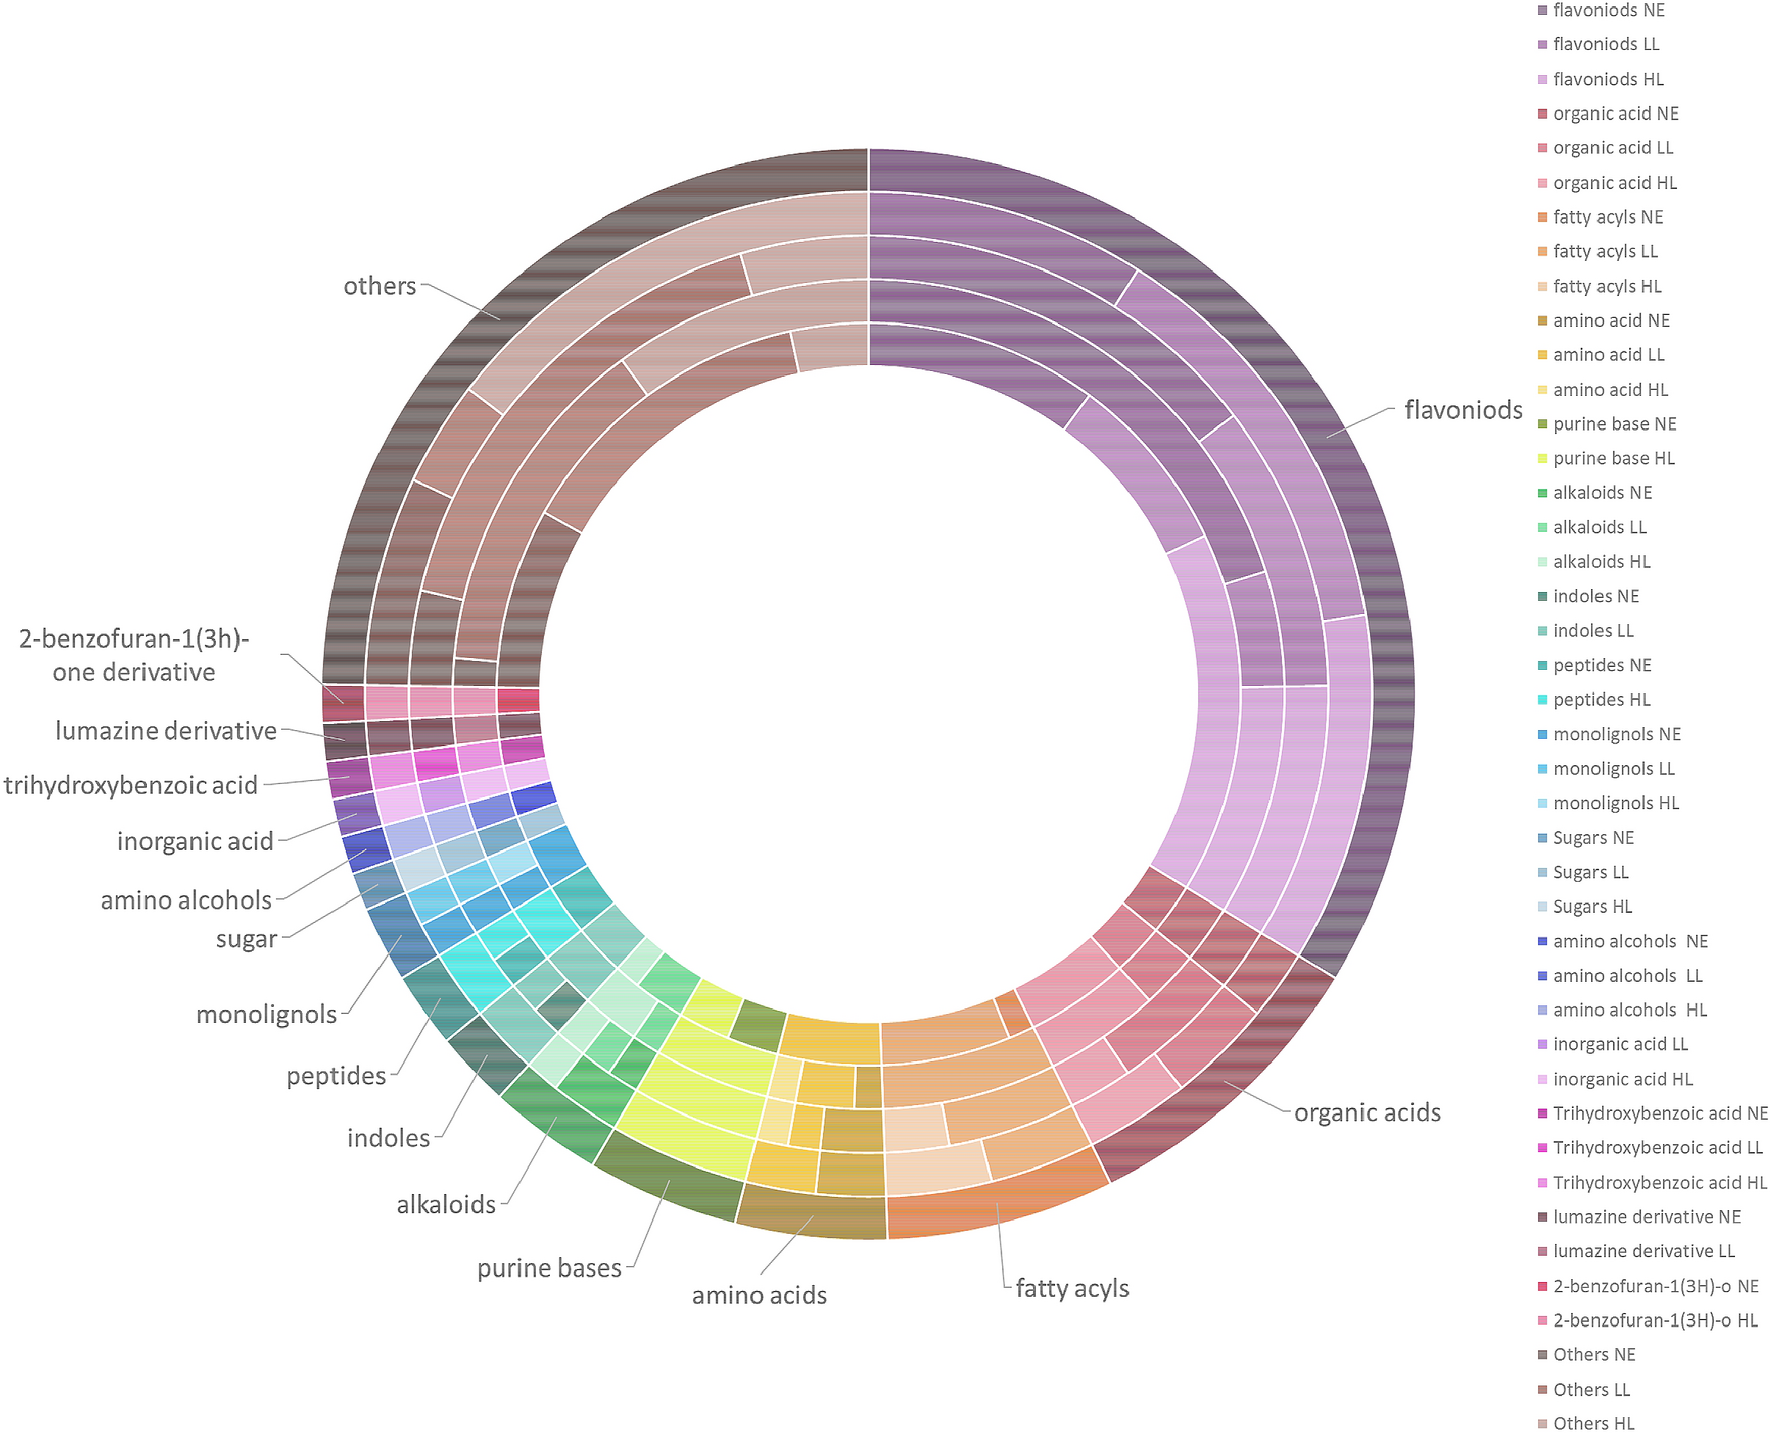Click the organic acid HL legend swatch
Screen dimensions: 1770x1433
[1541, 183]
